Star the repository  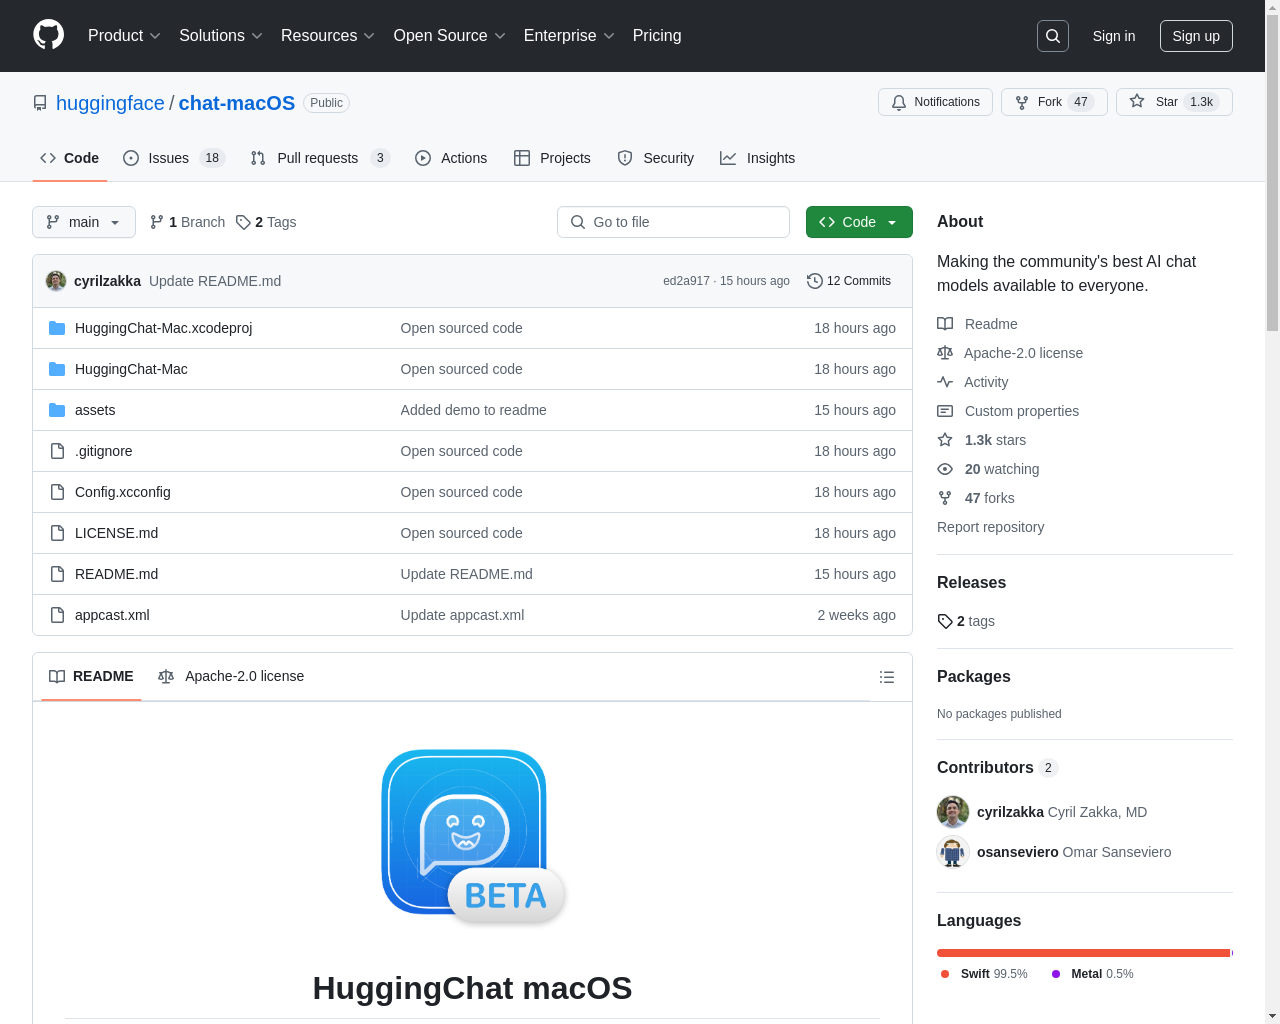(x=1174, y=102)
